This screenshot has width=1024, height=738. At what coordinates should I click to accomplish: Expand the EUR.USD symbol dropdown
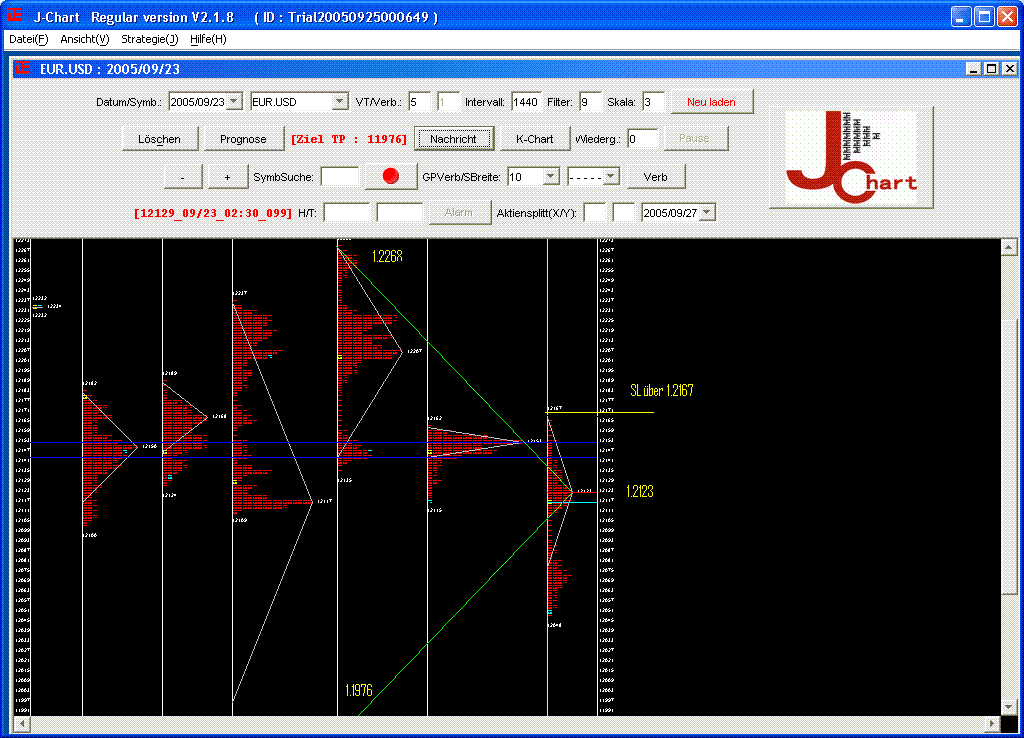(x=339, y=102)
